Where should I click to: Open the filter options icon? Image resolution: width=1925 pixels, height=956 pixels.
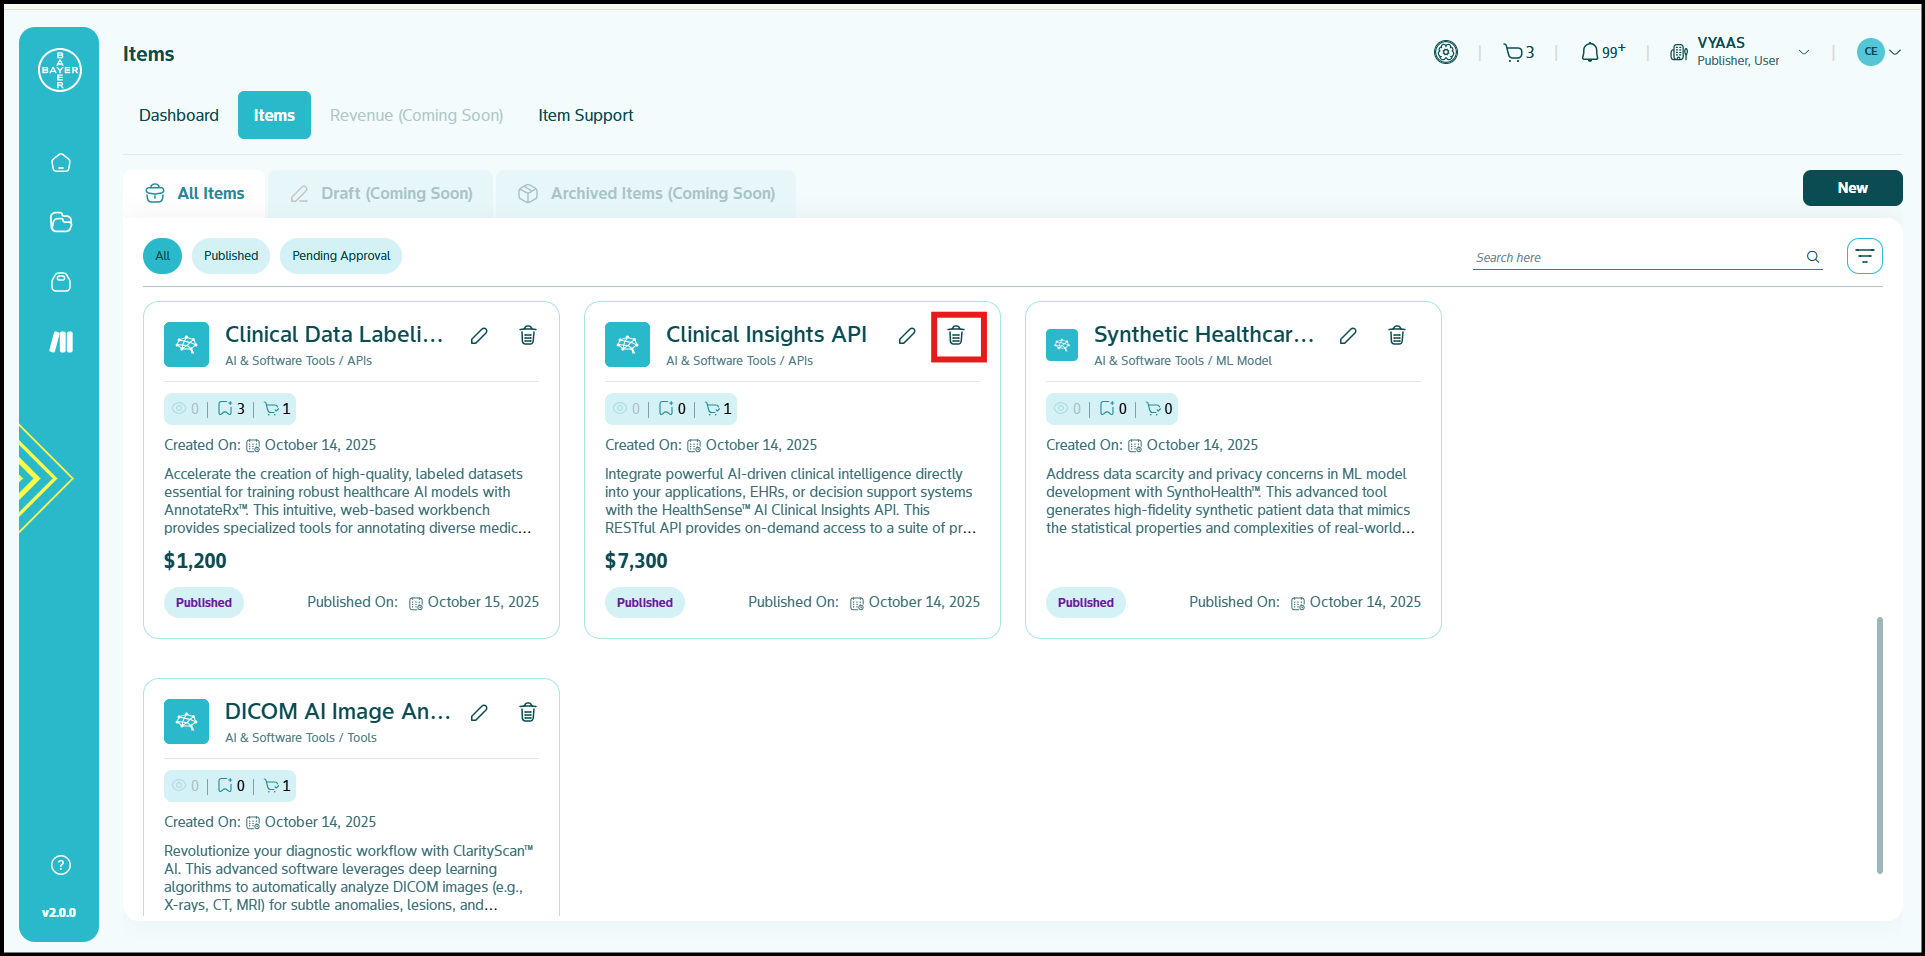tap(1864, 256)
